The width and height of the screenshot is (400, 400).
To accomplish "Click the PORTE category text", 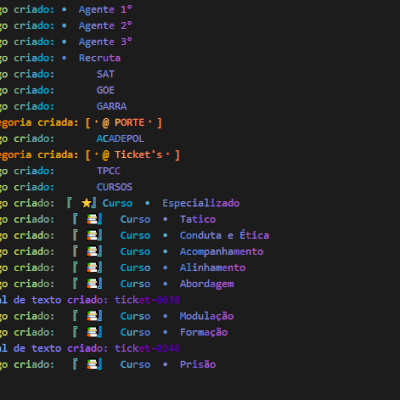I will [x=129, y=123].
